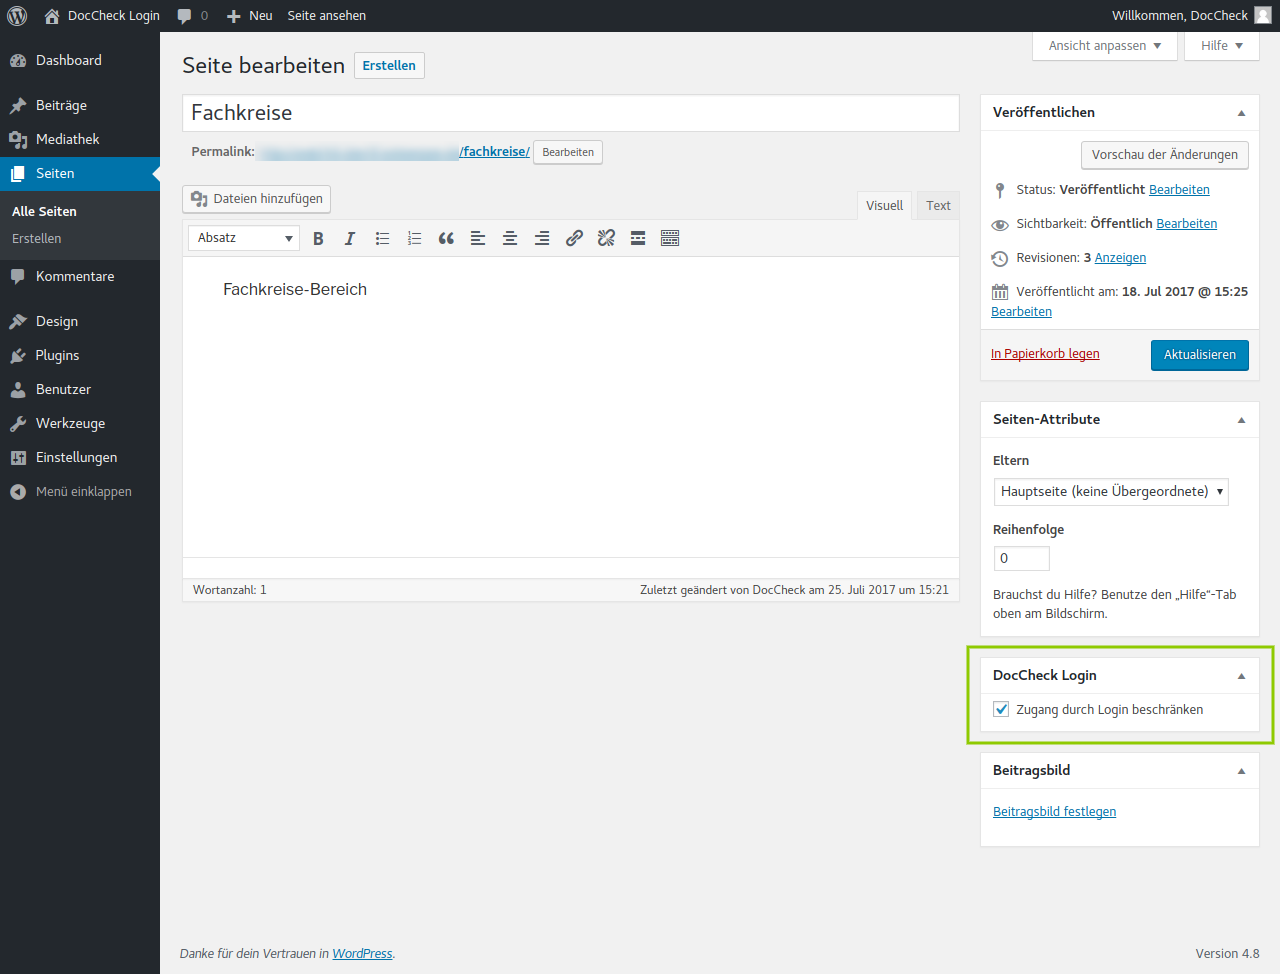Open Kommentare in the sidebar

point(80,276)
